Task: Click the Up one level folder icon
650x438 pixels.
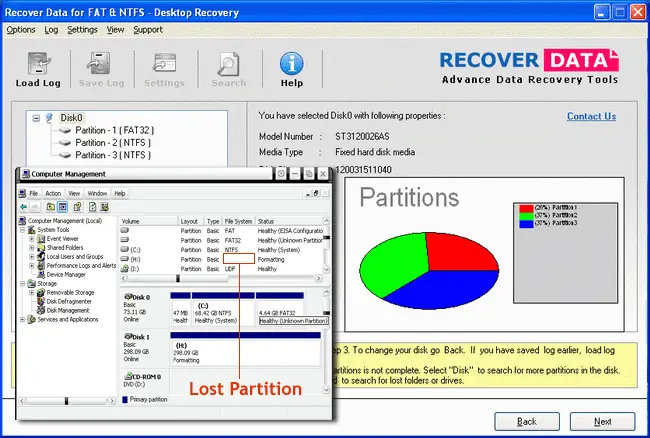Action: click(x=51, y=206)
